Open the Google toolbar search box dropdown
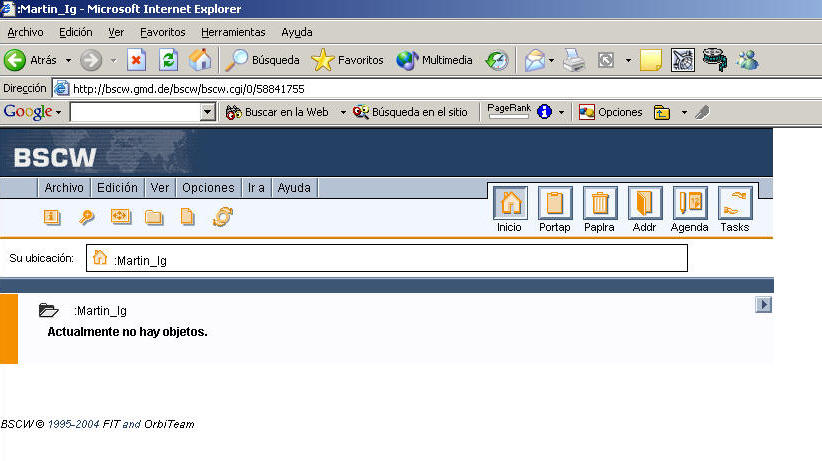Screen dimensions: 822x461 [x=208, y=113]
